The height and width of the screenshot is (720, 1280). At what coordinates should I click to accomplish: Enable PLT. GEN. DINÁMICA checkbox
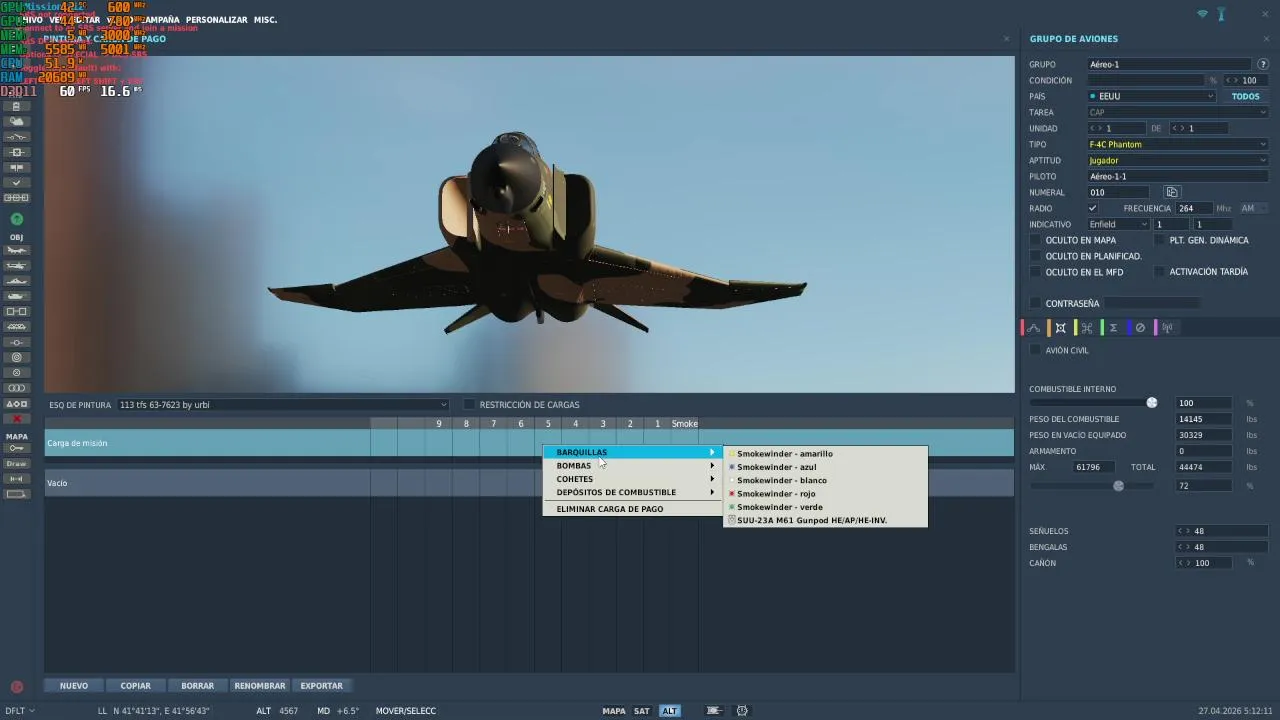pos(1160,240)
